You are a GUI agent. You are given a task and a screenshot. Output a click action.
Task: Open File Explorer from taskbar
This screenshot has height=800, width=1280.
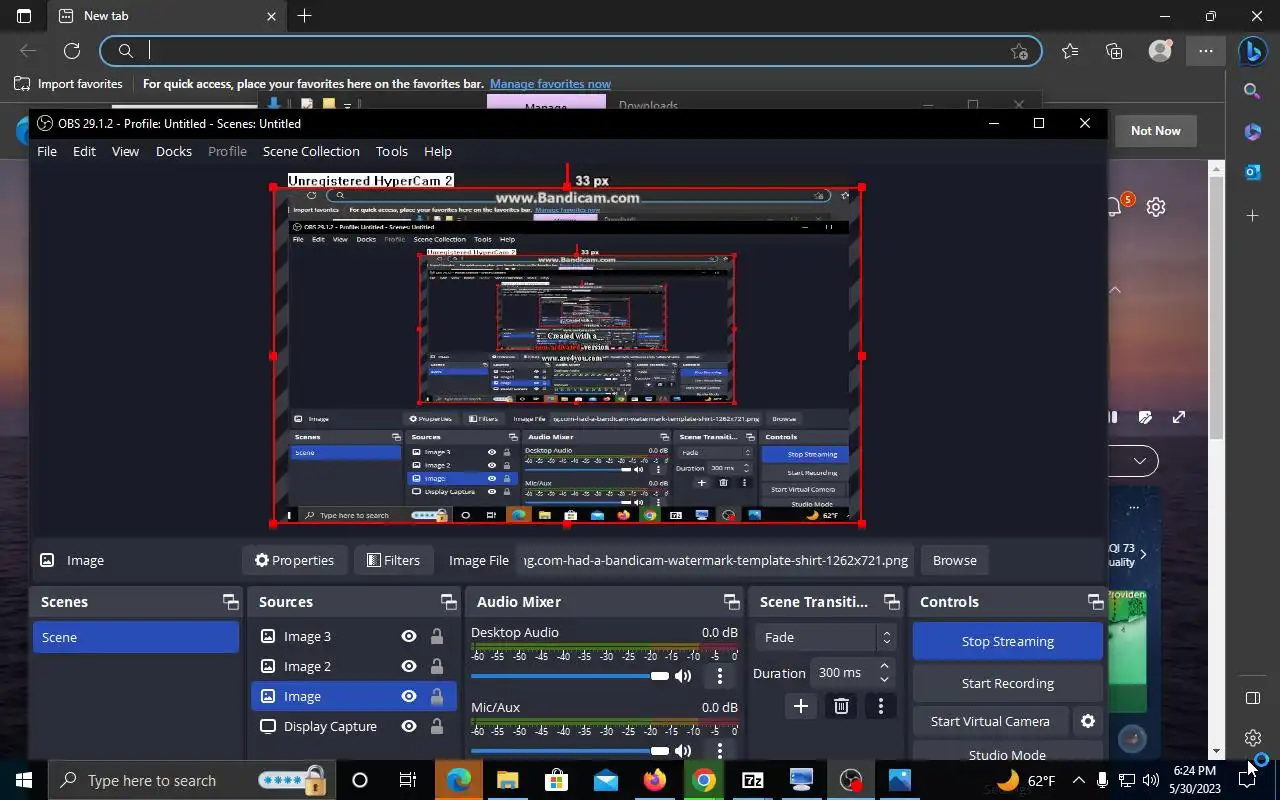coord(508,780)
